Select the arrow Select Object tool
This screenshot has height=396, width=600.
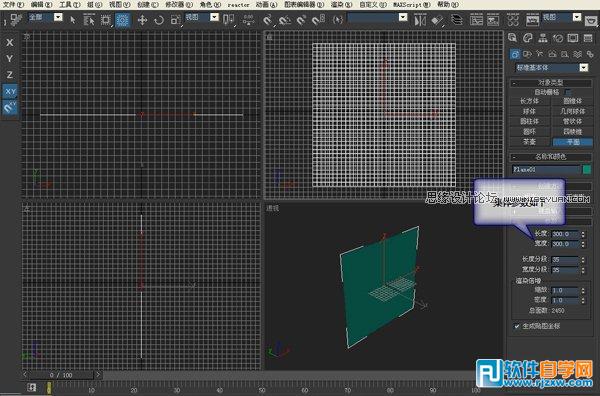[x=73, y=20]
